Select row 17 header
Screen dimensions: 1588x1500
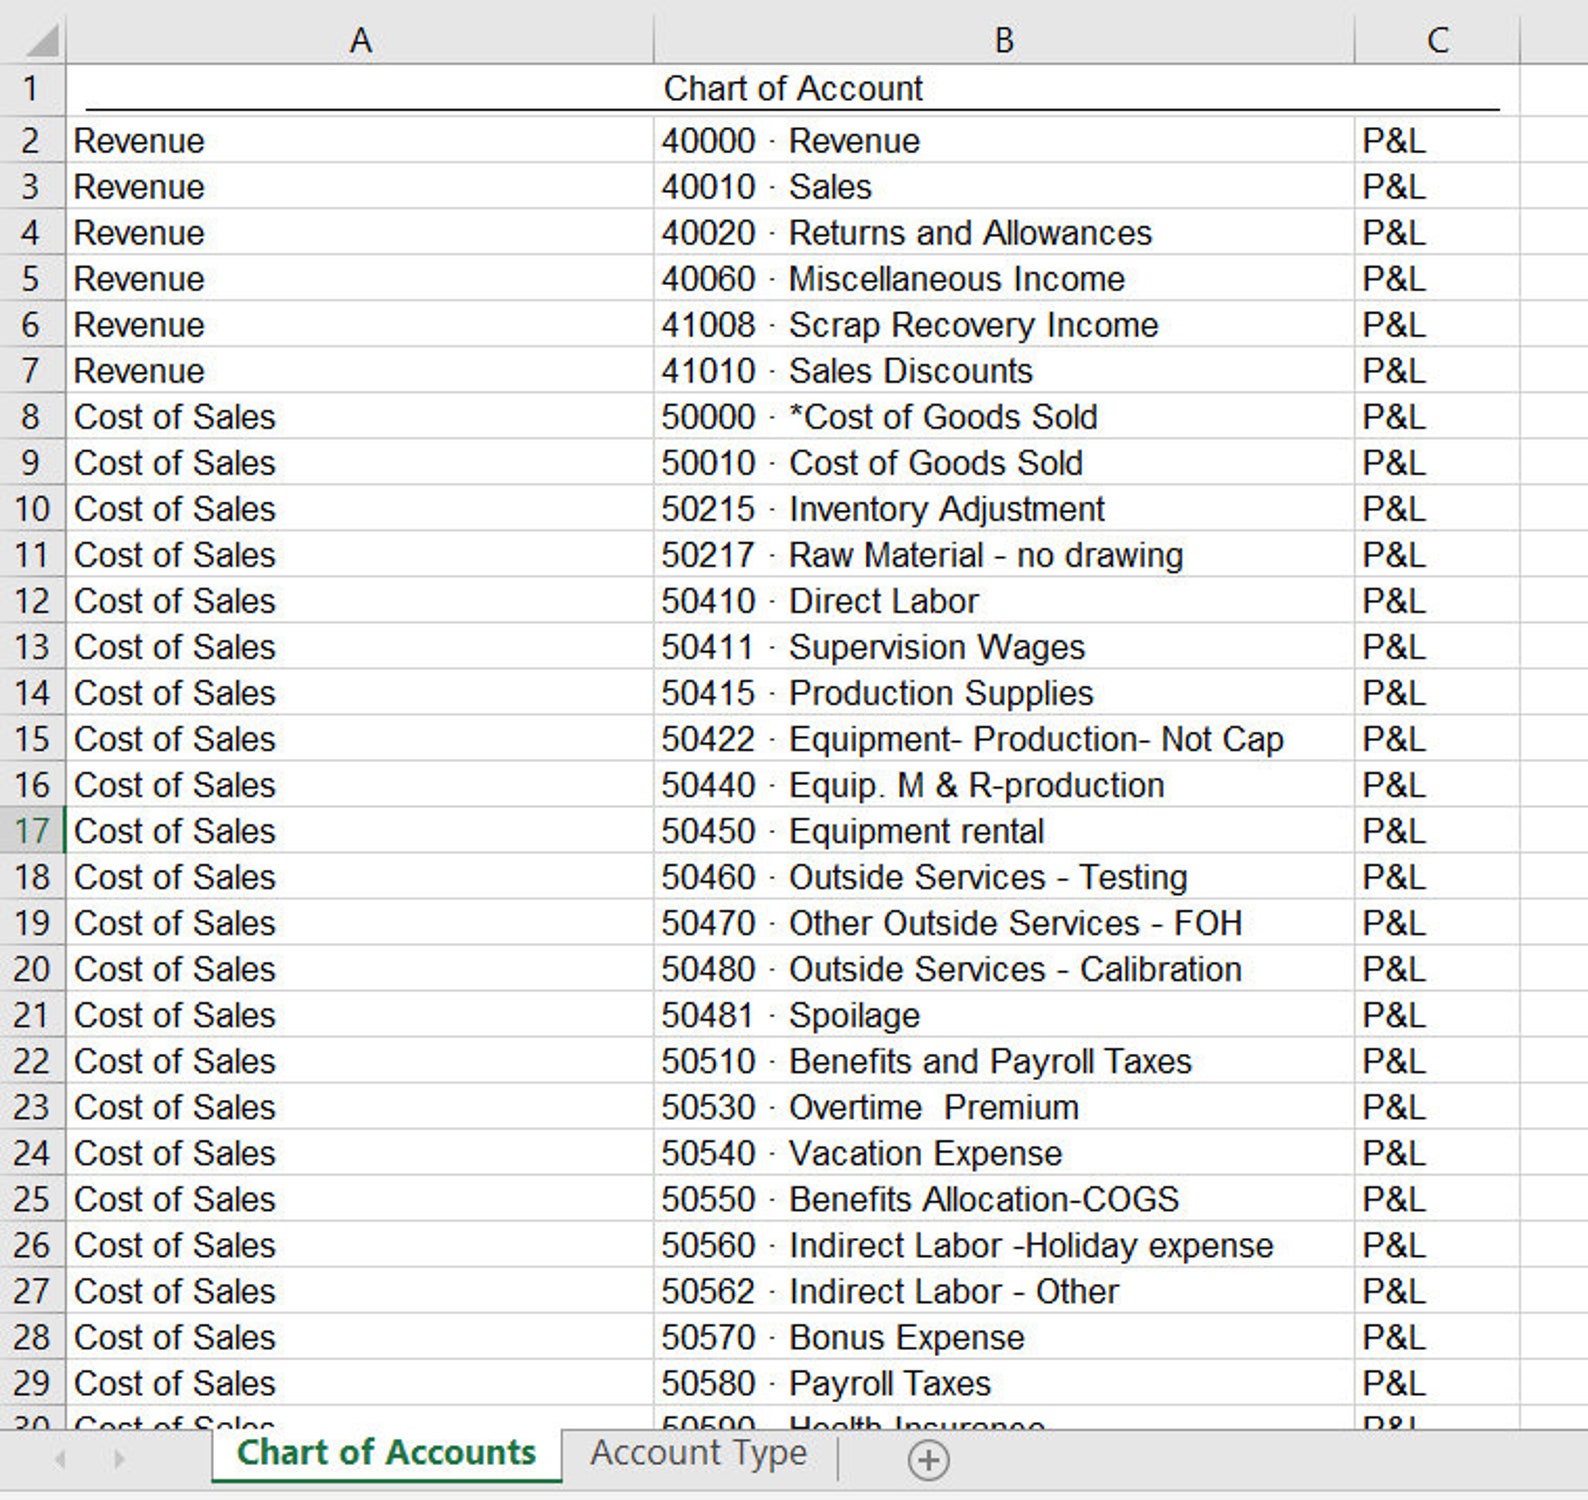33,830
